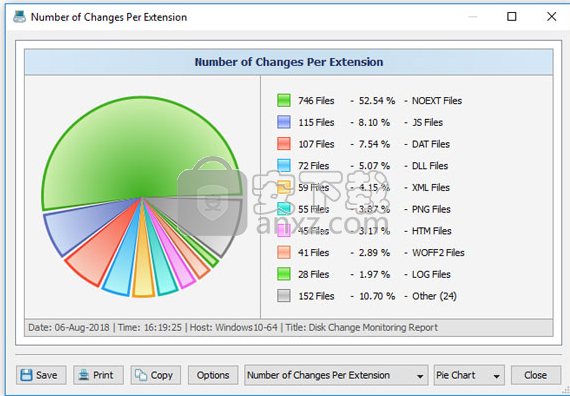Click the Save button

[x=41, y=375]
